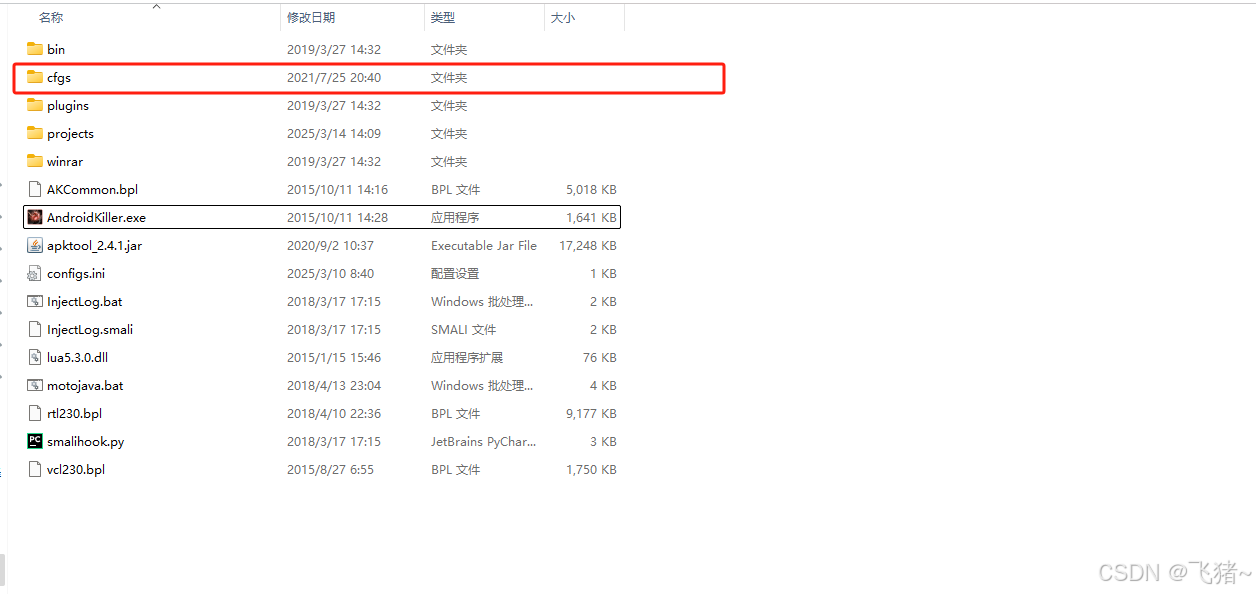Open the CSDN @飞猪~ watermark link
Screen dimensions: 1256x594
[x=1176, y=572]
